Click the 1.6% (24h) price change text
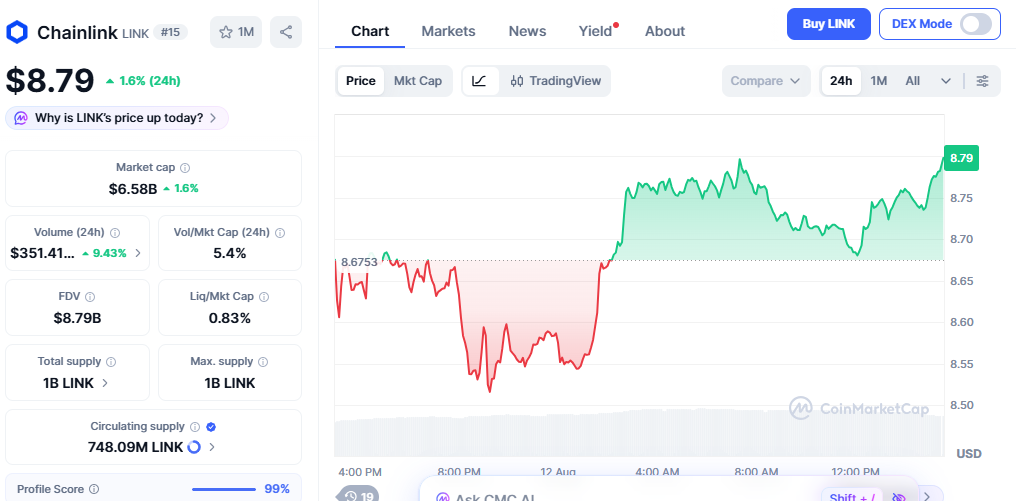This screenshot has width=1016, height=501. [150, 81]
